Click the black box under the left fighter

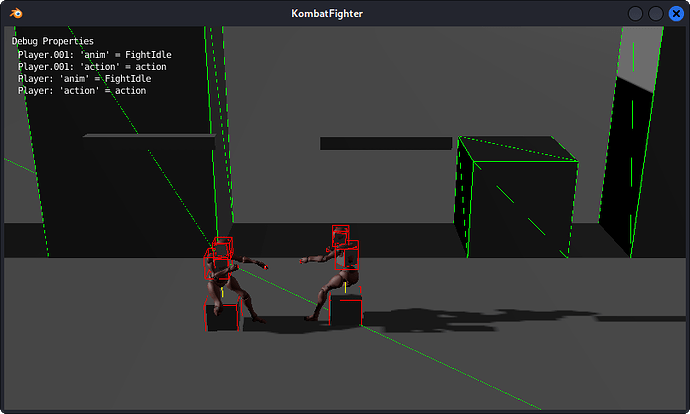click(223, 317)
